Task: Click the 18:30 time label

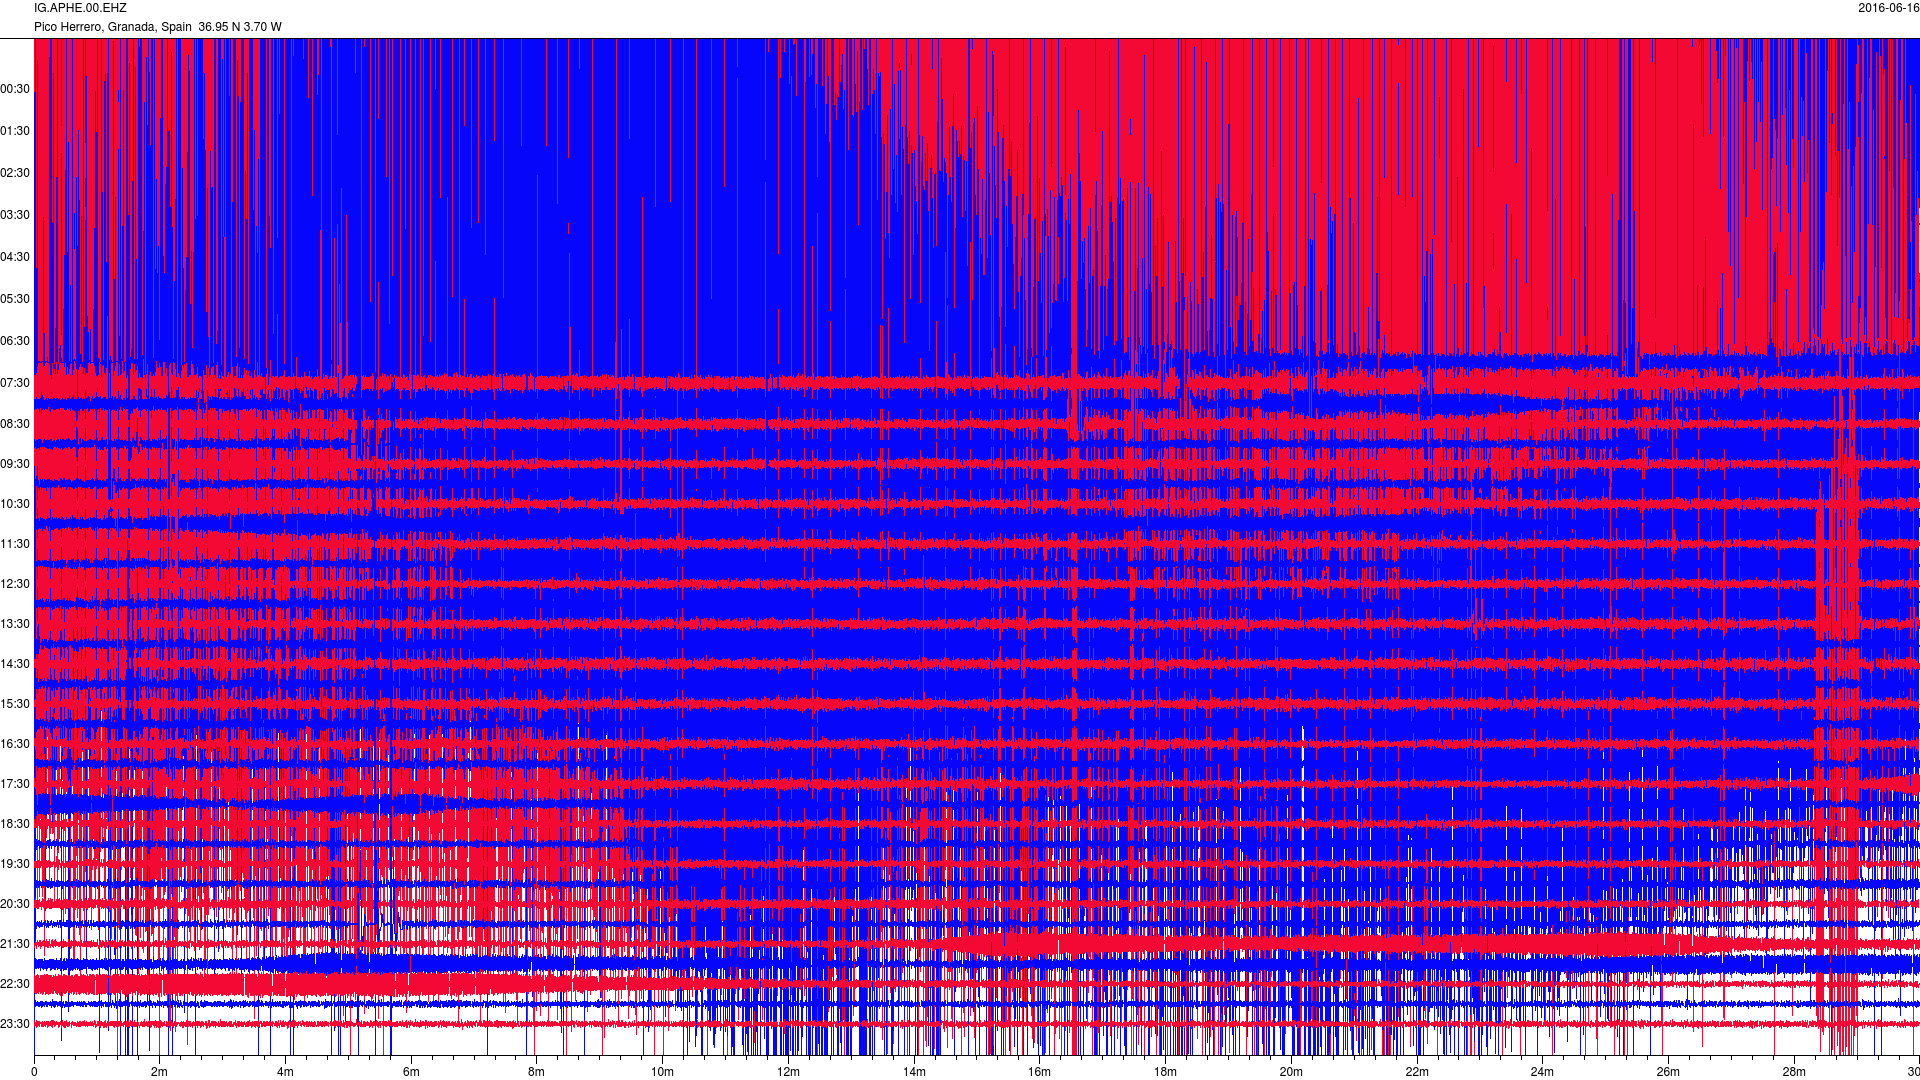Action: 15,824
